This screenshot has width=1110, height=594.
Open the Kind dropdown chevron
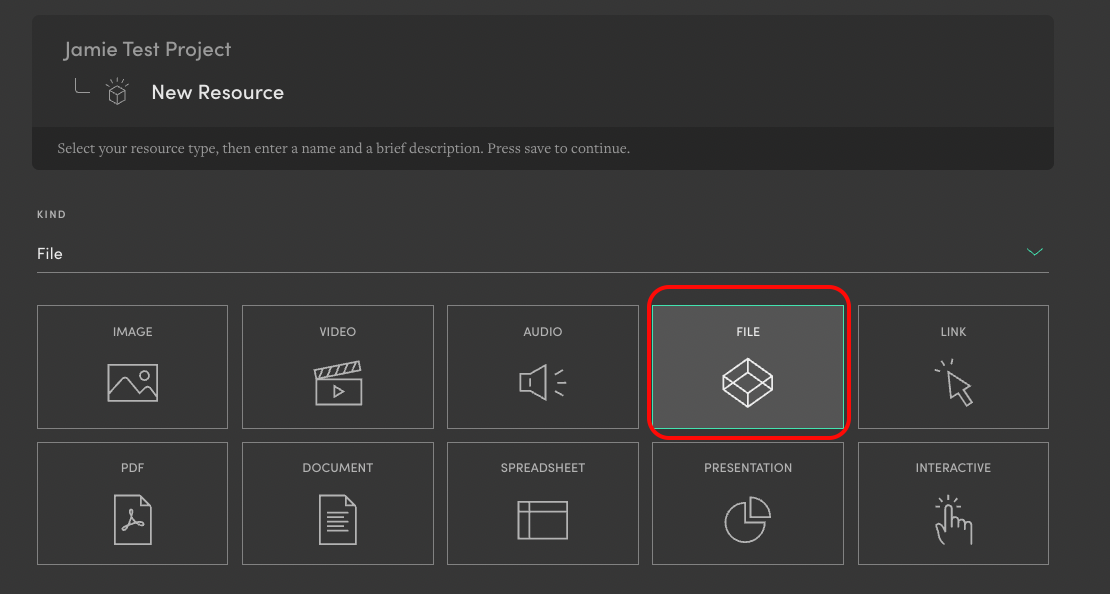click(x=1035, y=252)
